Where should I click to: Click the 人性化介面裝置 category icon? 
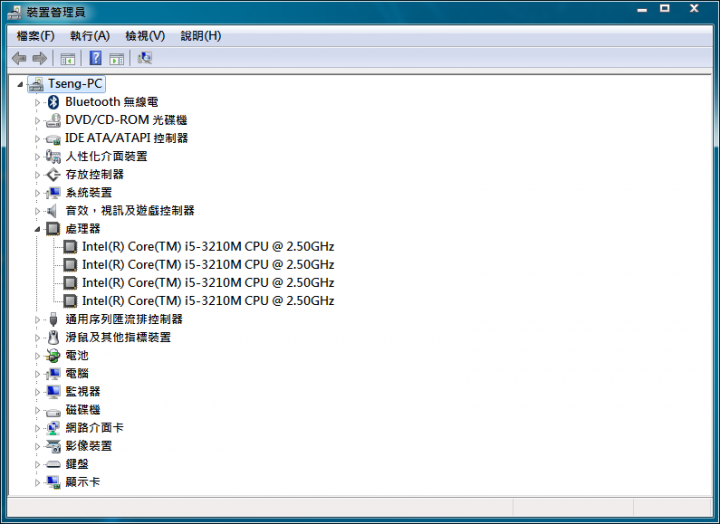tap(53, 157)
